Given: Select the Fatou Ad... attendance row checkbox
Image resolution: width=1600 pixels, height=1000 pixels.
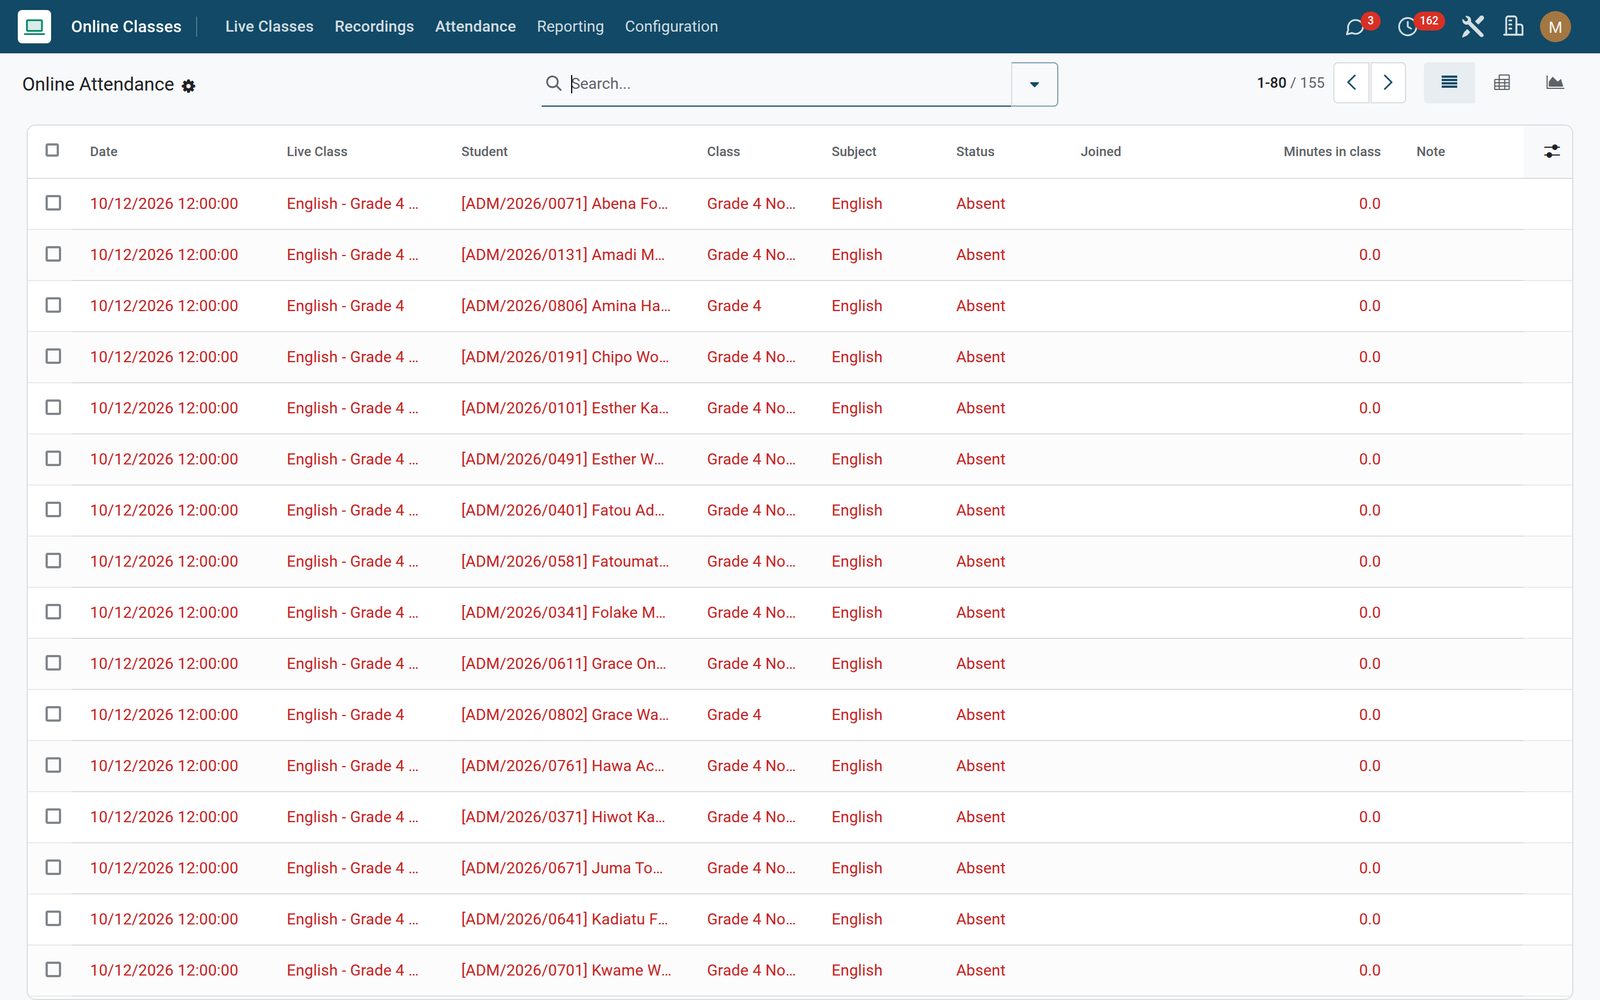Looking at the screenshot, I should tap(53, 509).
